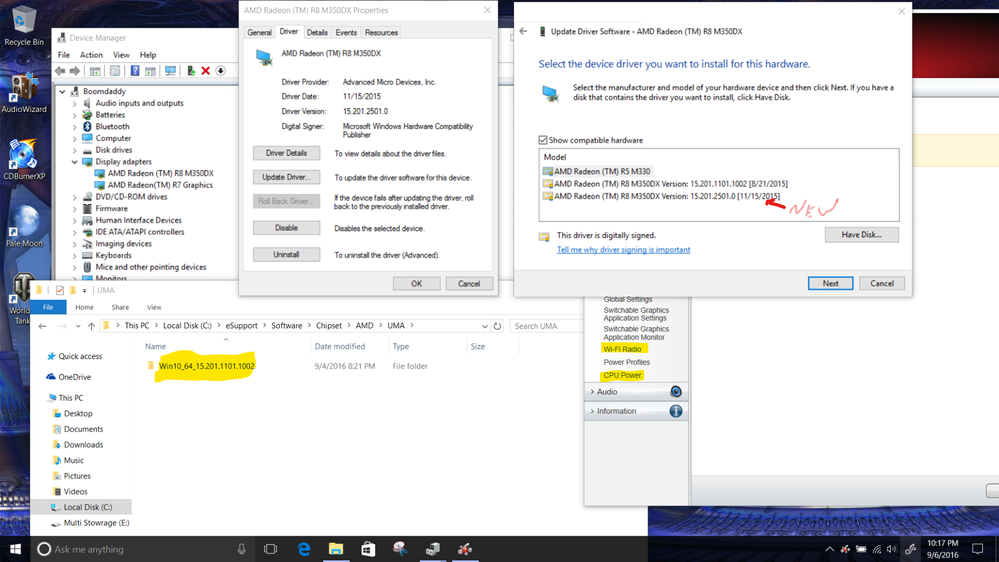
Task: Click Update driver software toolbar icon
Action: [x=190, y=71]
